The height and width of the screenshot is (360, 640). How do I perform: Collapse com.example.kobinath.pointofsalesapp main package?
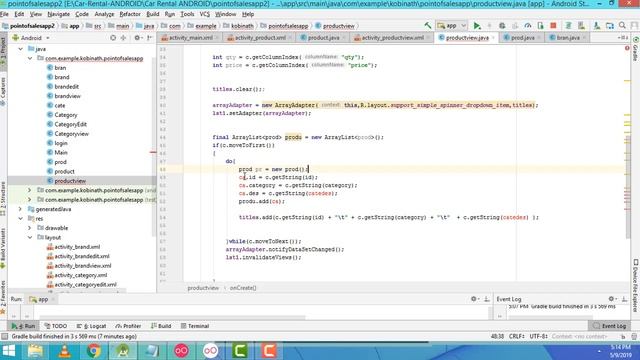(30, 58)
